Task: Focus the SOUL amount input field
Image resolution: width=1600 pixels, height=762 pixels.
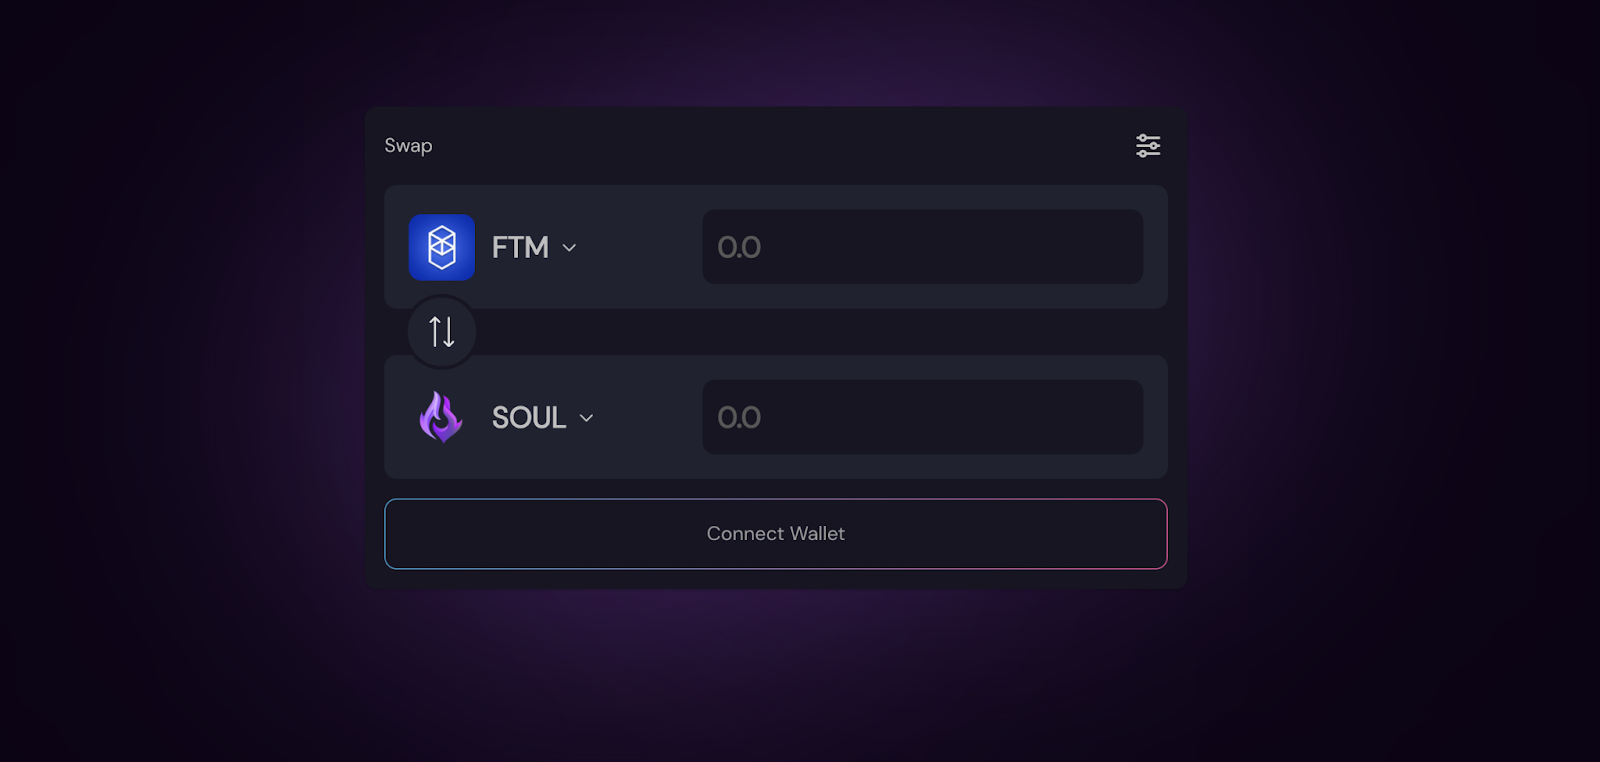Action: pyautogui.click(x=923, y=417)
